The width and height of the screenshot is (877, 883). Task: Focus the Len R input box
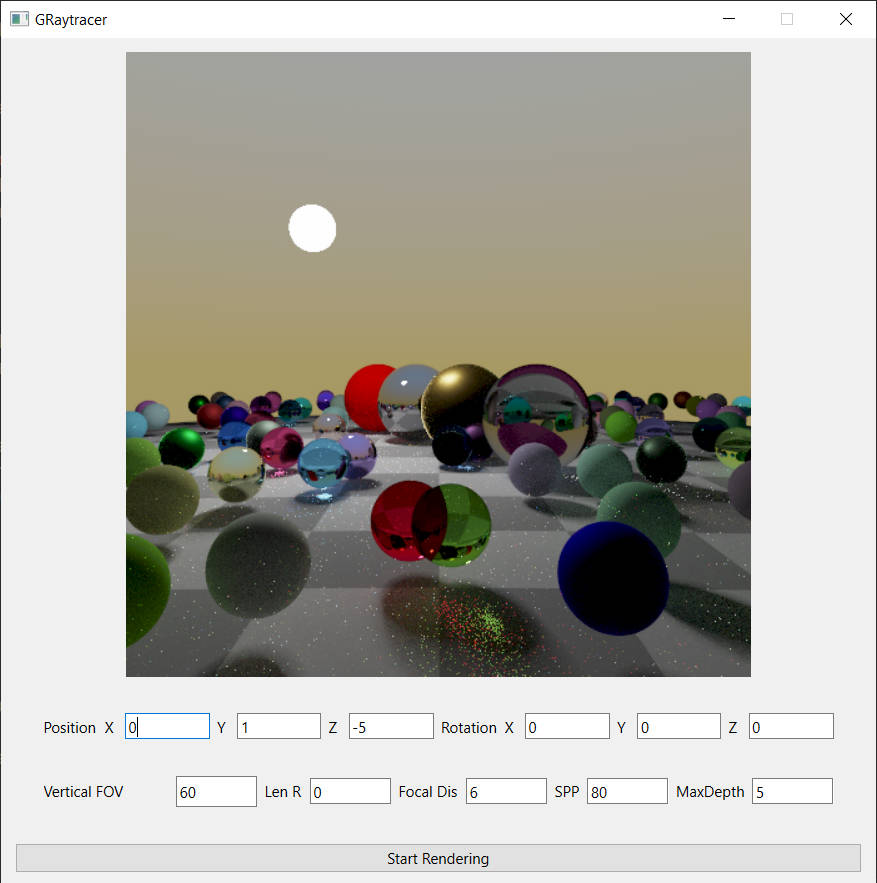tap(350, 792)
